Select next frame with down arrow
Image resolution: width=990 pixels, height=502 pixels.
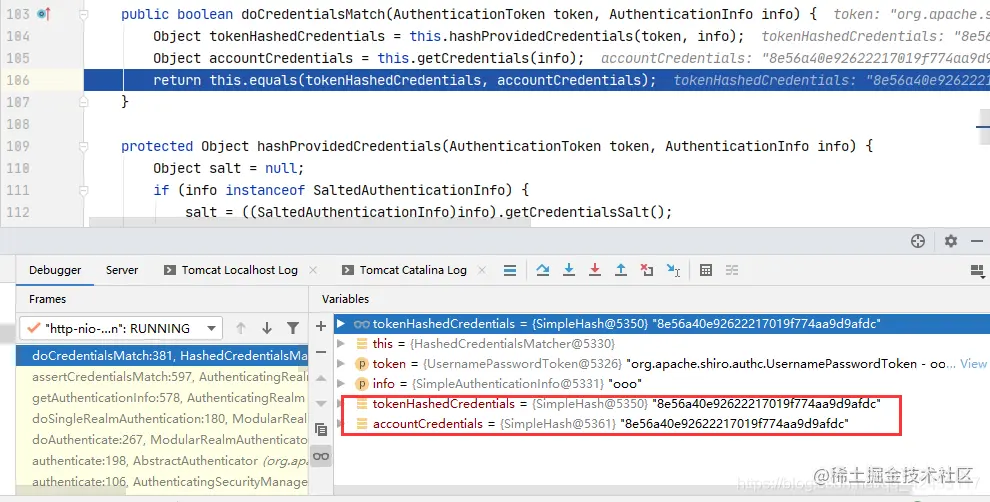[x=266, y=328]
